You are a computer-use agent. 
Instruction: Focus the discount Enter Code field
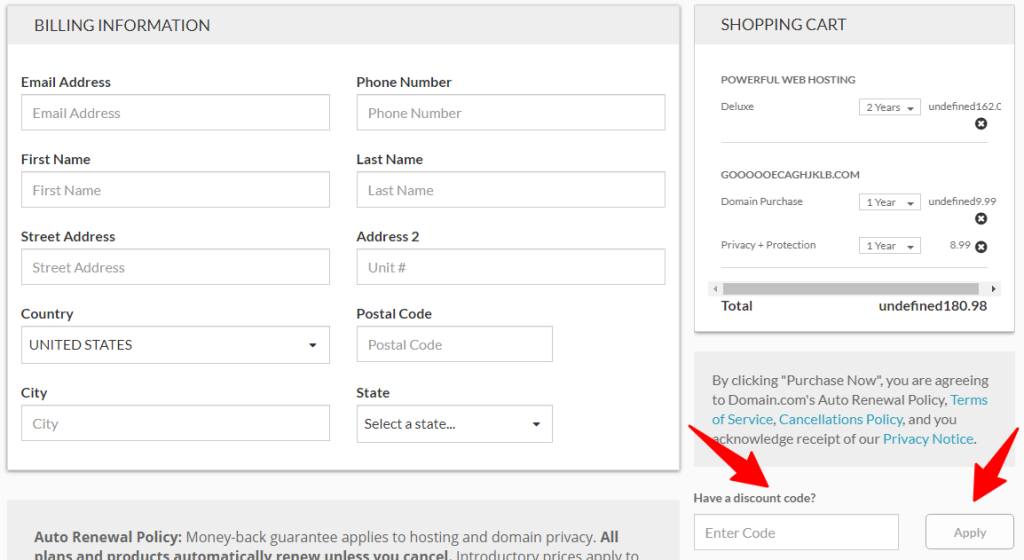(x=796, y=533)
